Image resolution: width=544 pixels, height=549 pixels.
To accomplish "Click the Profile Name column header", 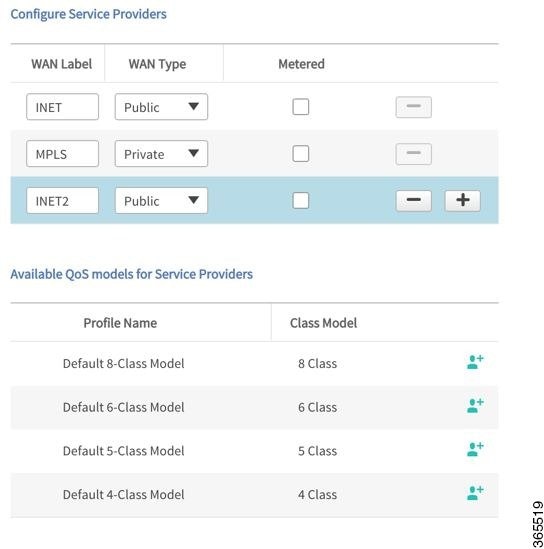I will click(x=120, y=323).
